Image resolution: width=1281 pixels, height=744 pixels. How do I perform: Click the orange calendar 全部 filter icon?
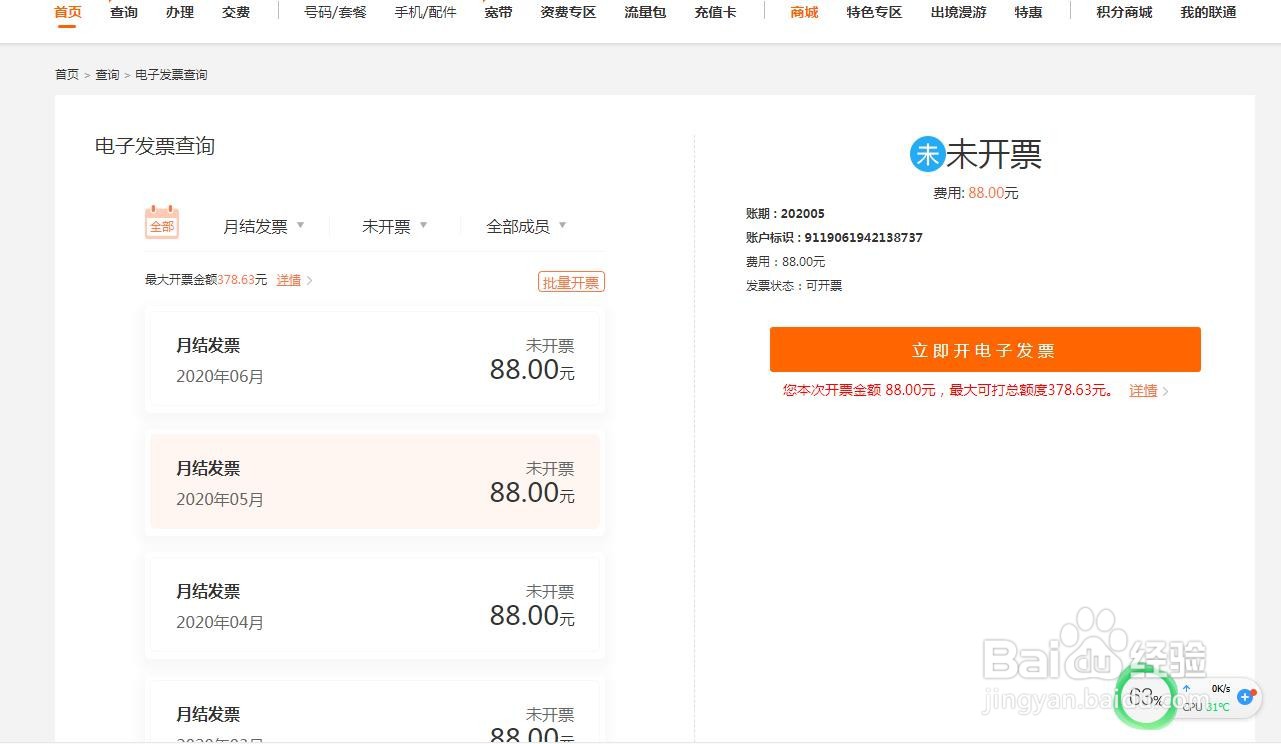161,222
